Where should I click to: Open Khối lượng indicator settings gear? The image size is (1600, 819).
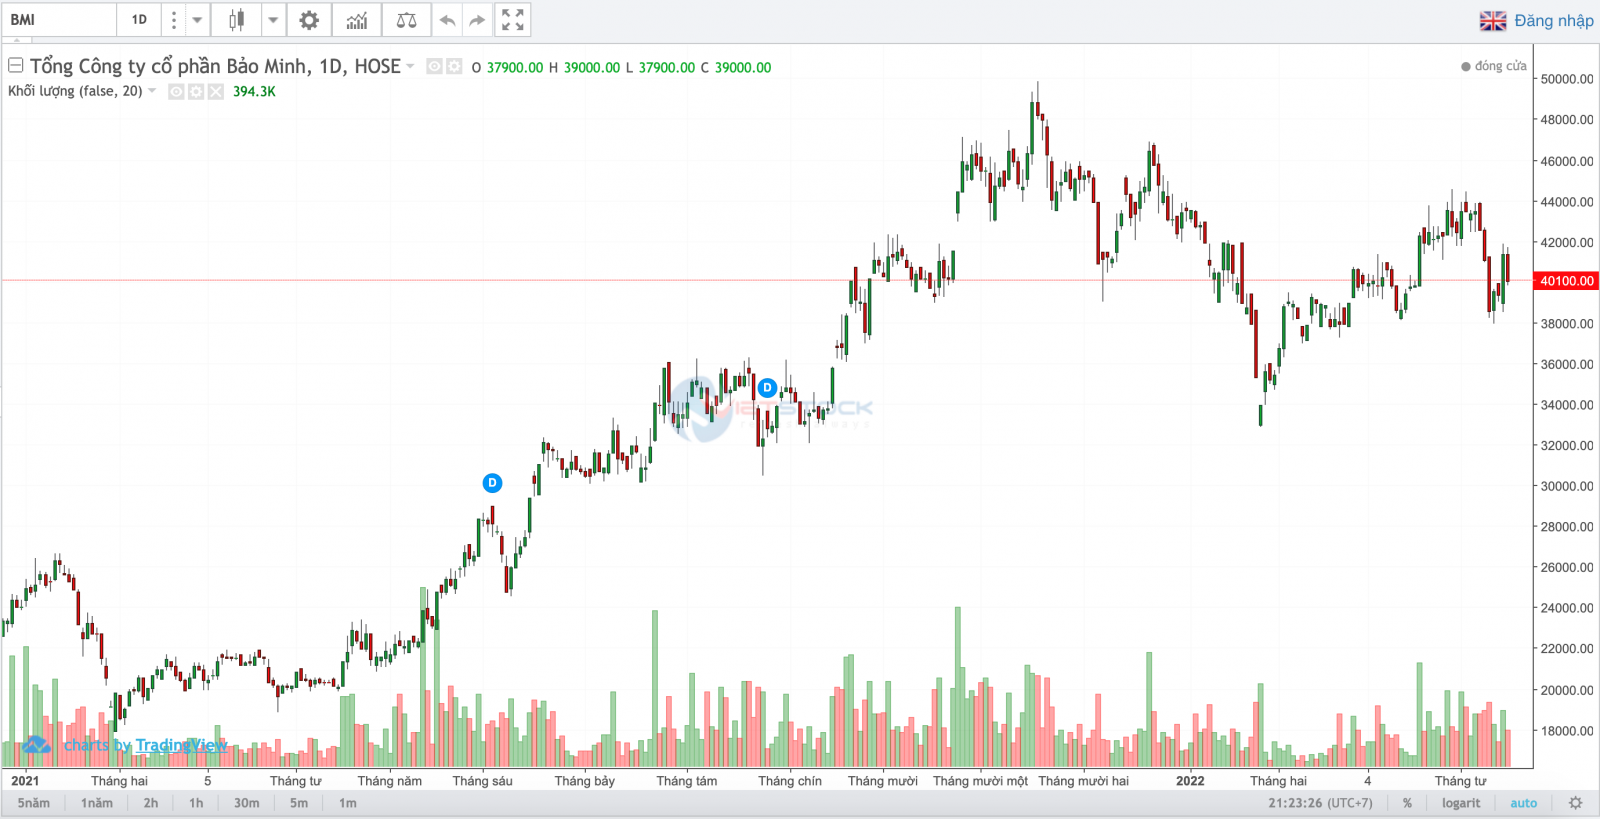tap(196, 92)
